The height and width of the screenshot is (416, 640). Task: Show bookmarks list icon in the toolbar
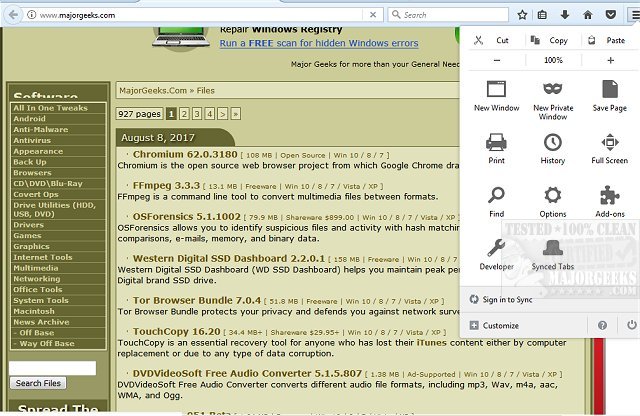click(x=542, y=15)
